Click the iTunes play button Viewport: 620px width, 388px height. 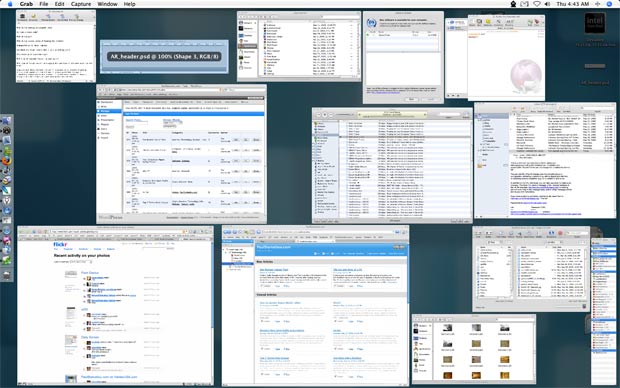[325, 115]
